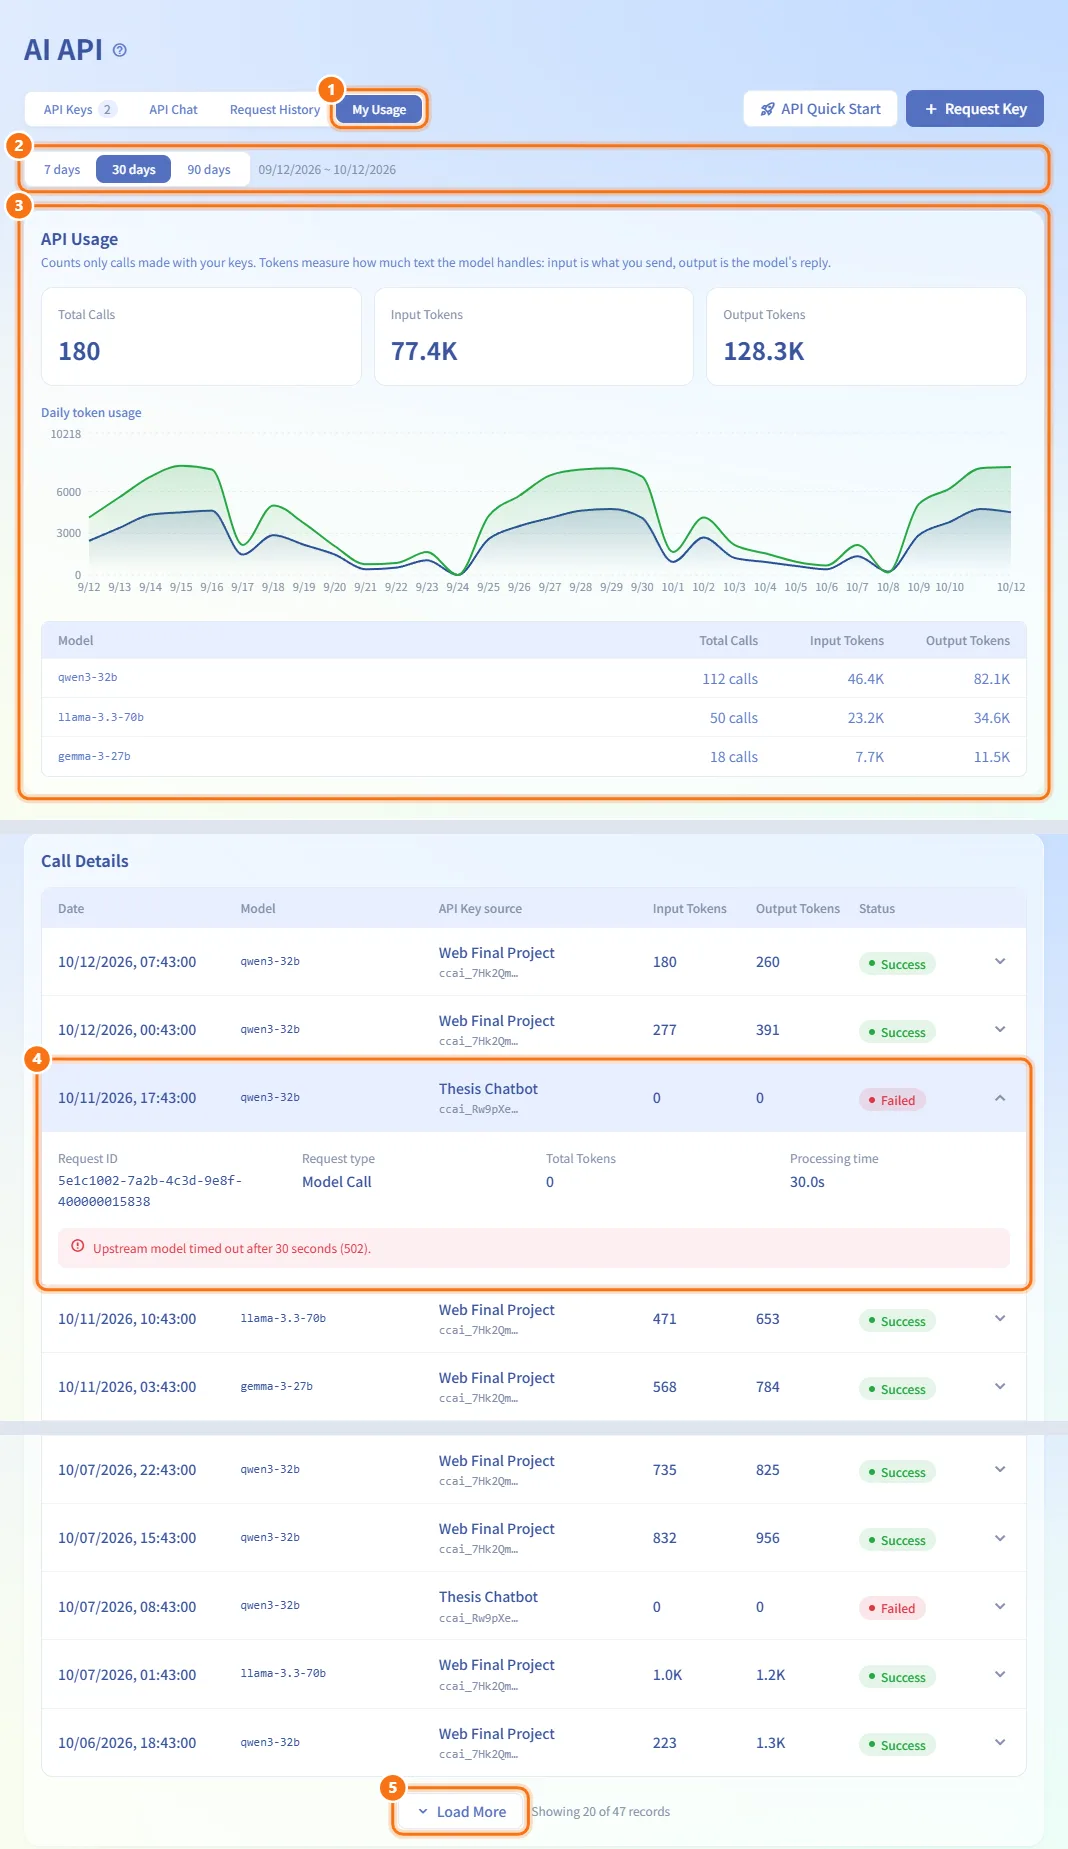Click Showing 20 of 47 records text

600,1812
